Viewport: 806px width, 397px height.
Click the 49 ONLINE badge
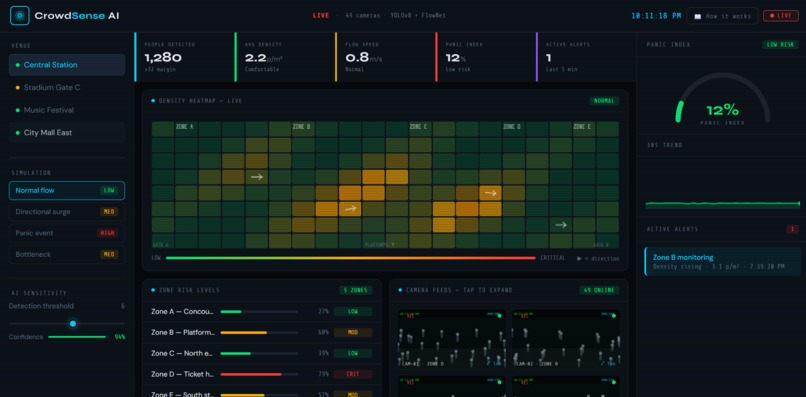(599, 290)
